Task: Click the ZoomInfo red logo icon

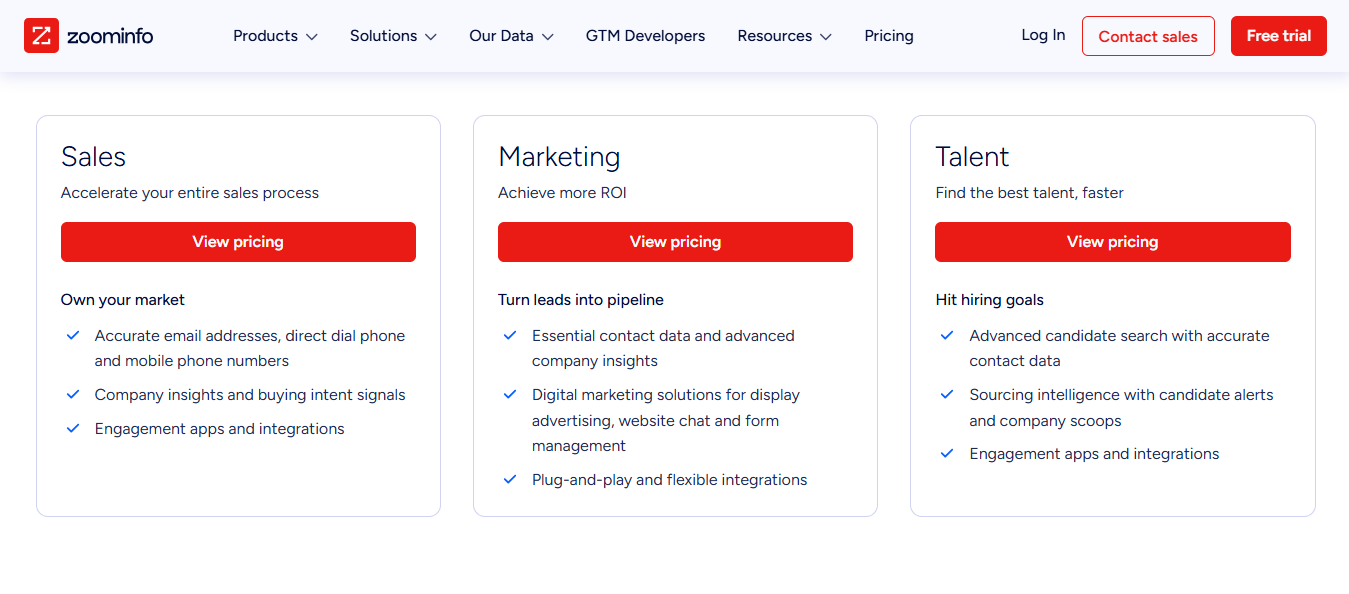Action: coord(41,36)
